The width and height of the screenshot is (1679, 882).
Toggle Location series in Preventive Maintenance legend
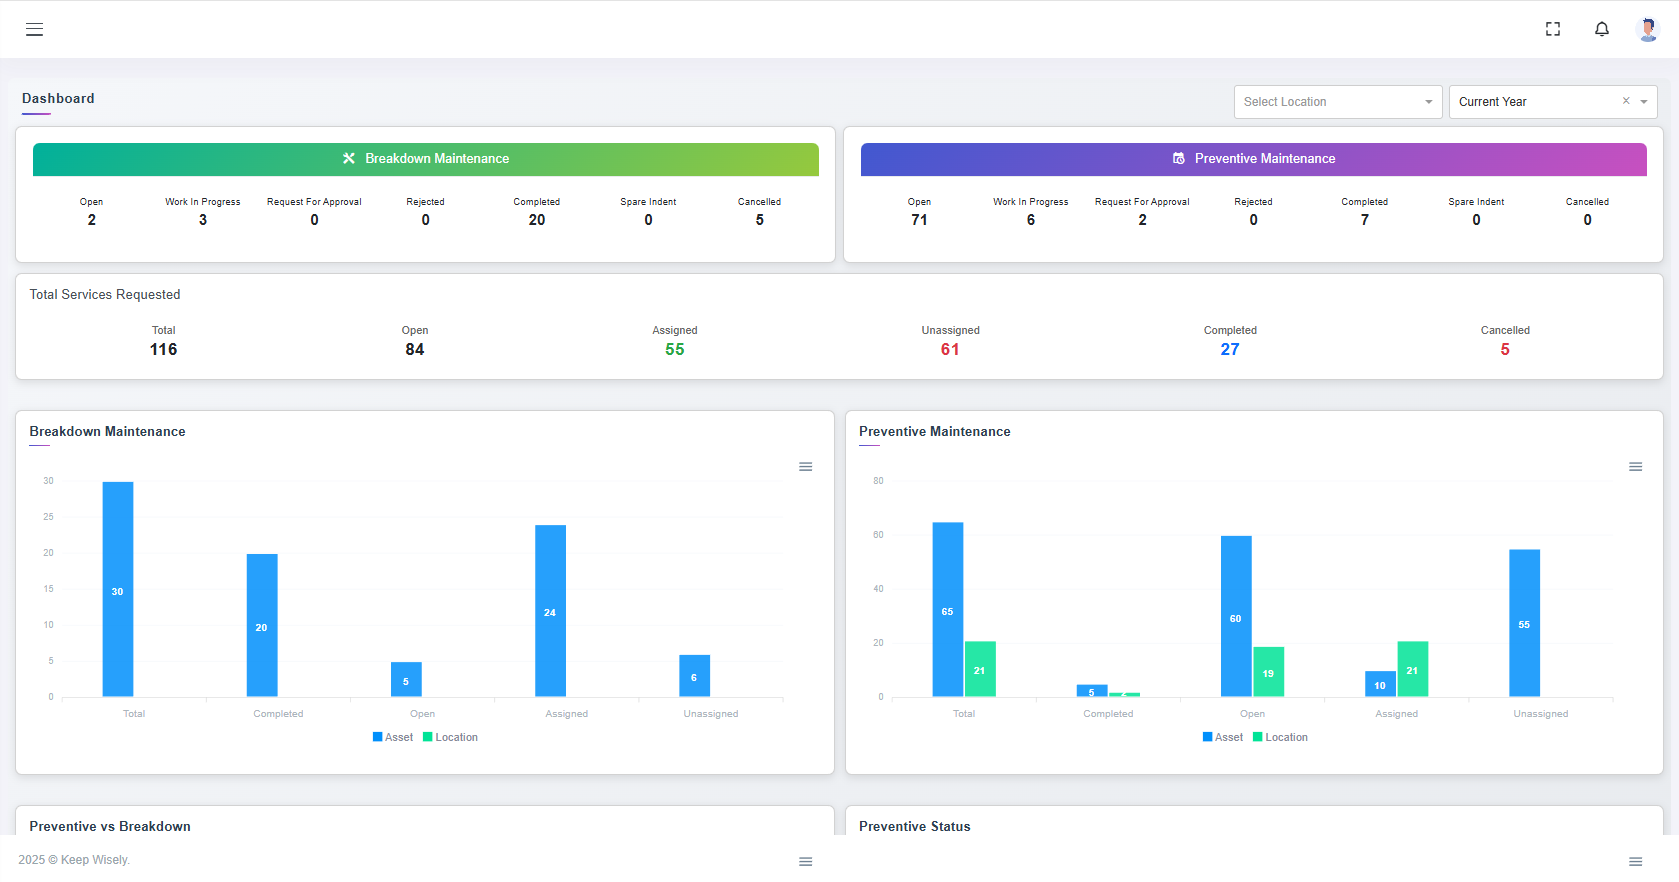[1280, 738]
